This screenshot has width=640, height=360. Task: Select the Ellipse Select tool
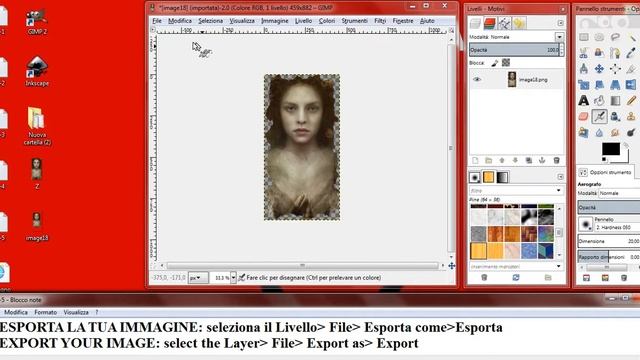pyautogui.click(x=599, y=38)
